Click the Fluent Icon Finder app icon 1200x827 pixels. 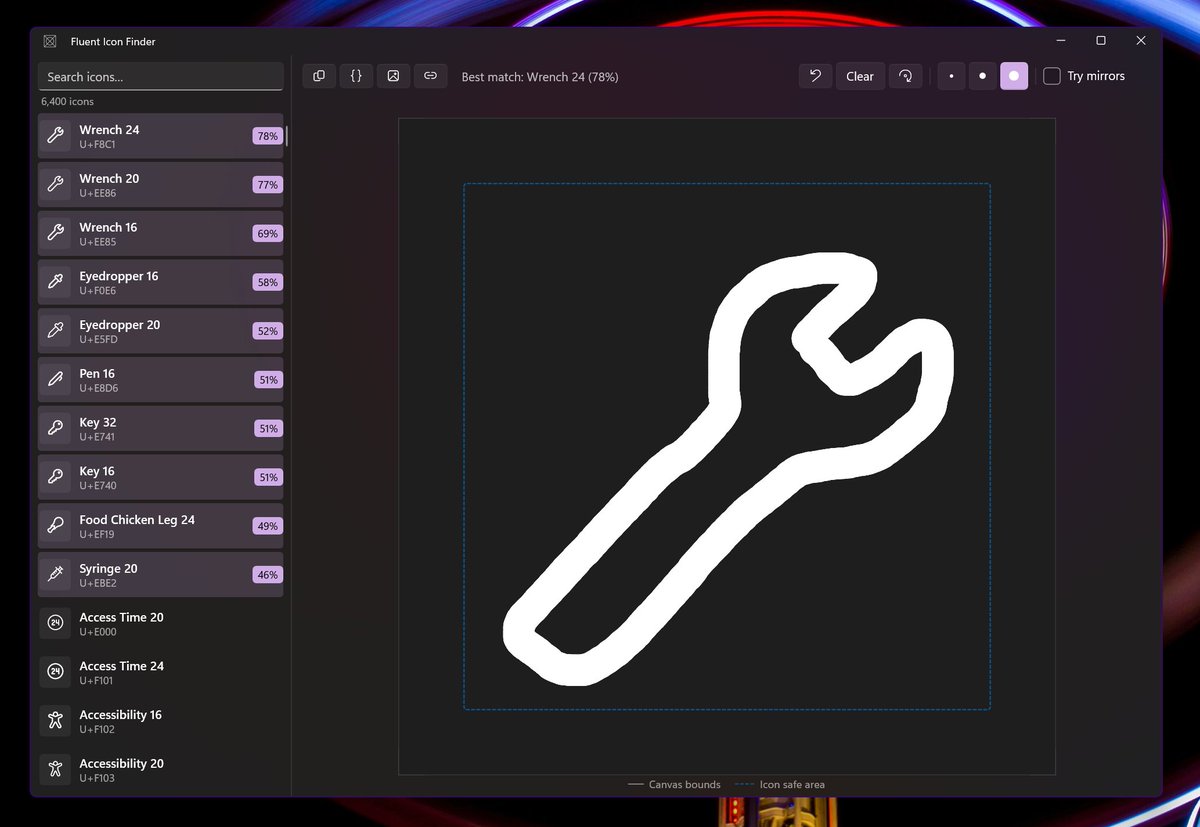pos(50,41)
